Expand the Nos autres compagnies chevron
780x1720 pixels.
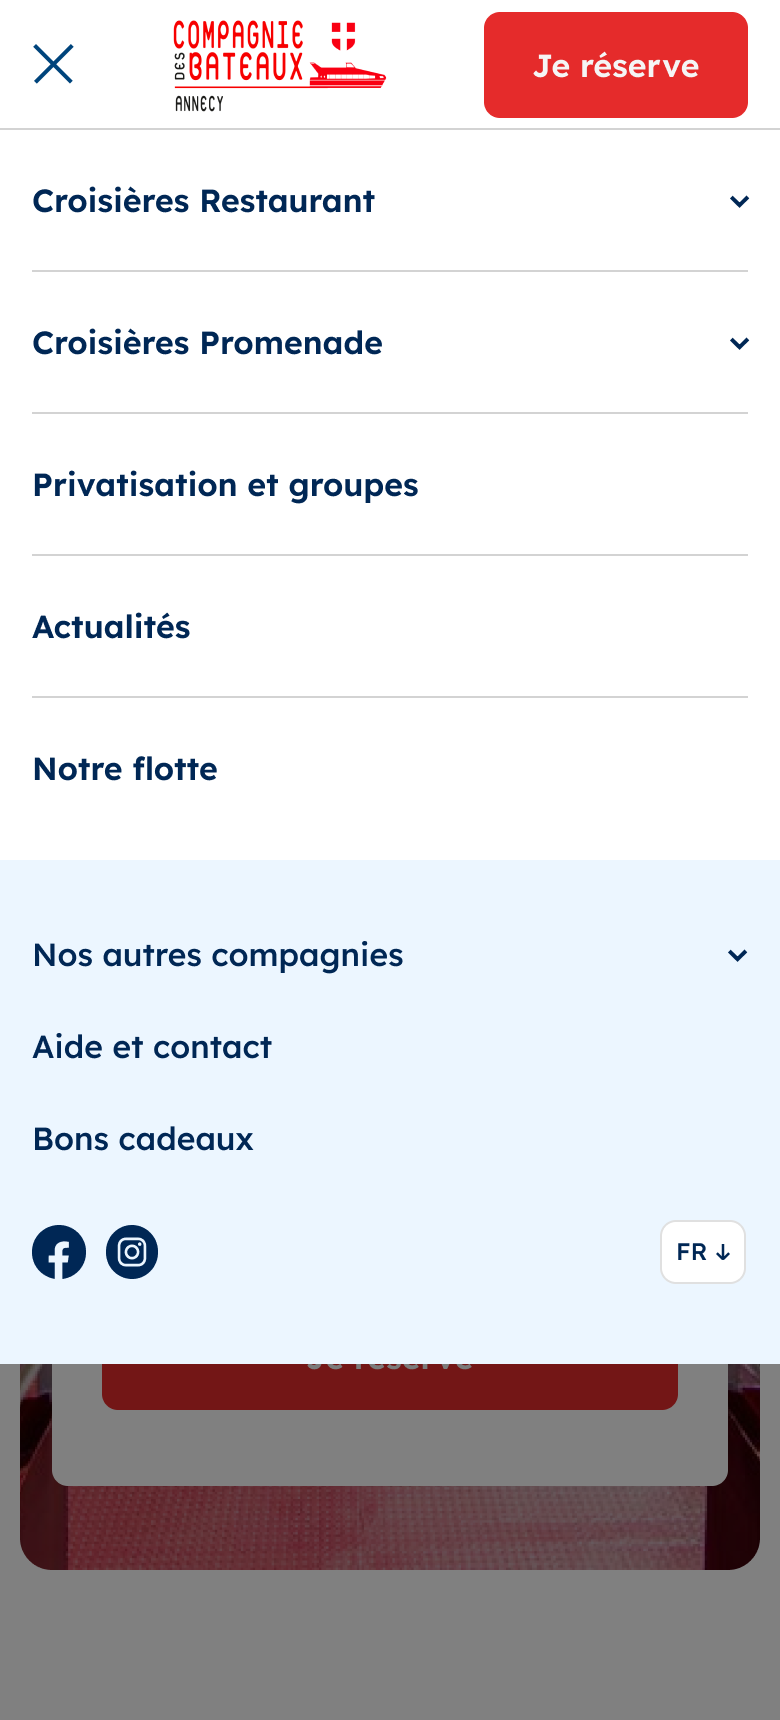pyautogui.click(x=738, y=955)
